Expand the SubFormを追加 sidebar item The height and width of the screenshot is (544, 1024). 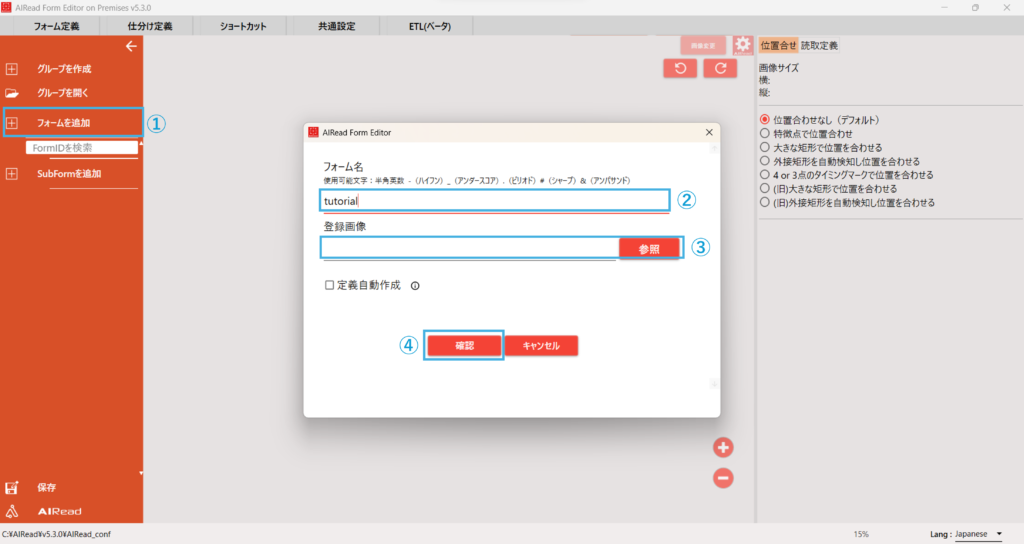click(x=12, y=174)
